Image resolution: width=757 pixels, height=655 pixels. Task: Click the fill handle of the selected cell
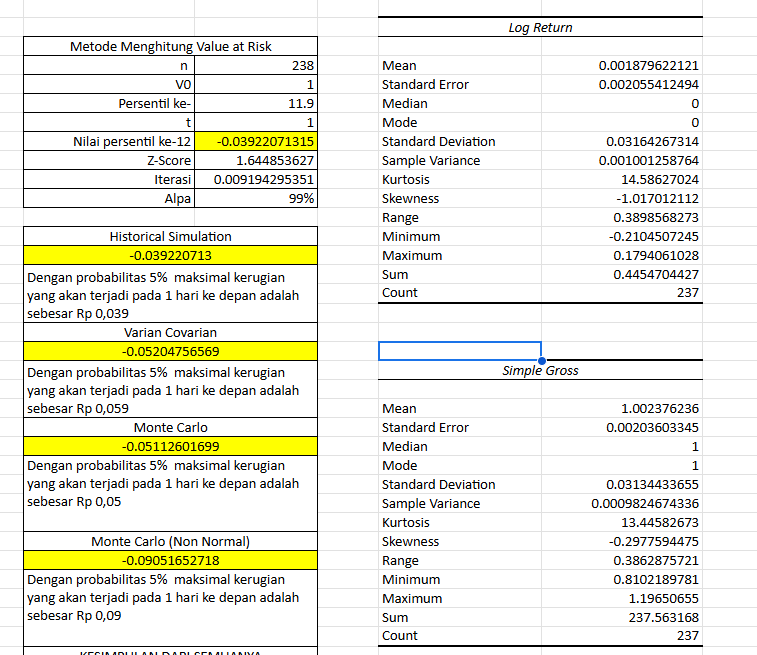(541, 359)
